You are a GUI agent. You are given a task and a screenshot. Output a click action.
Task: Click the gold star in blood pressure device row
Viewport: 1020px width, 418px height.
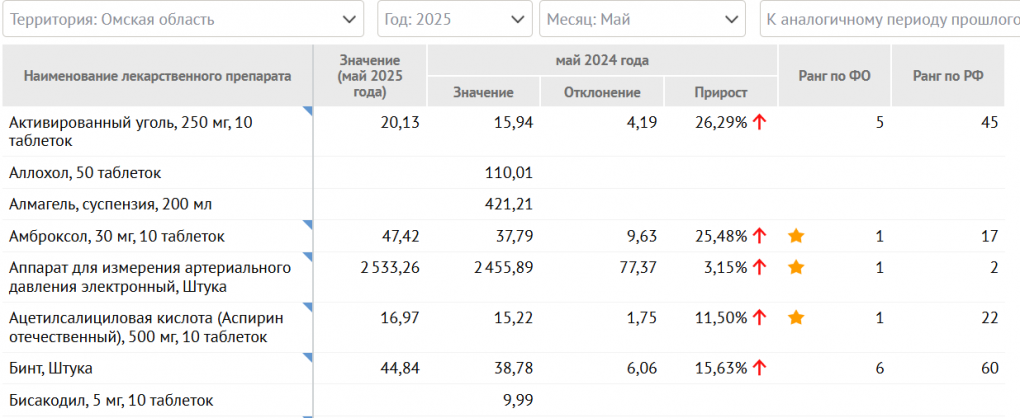coord(796,267)
